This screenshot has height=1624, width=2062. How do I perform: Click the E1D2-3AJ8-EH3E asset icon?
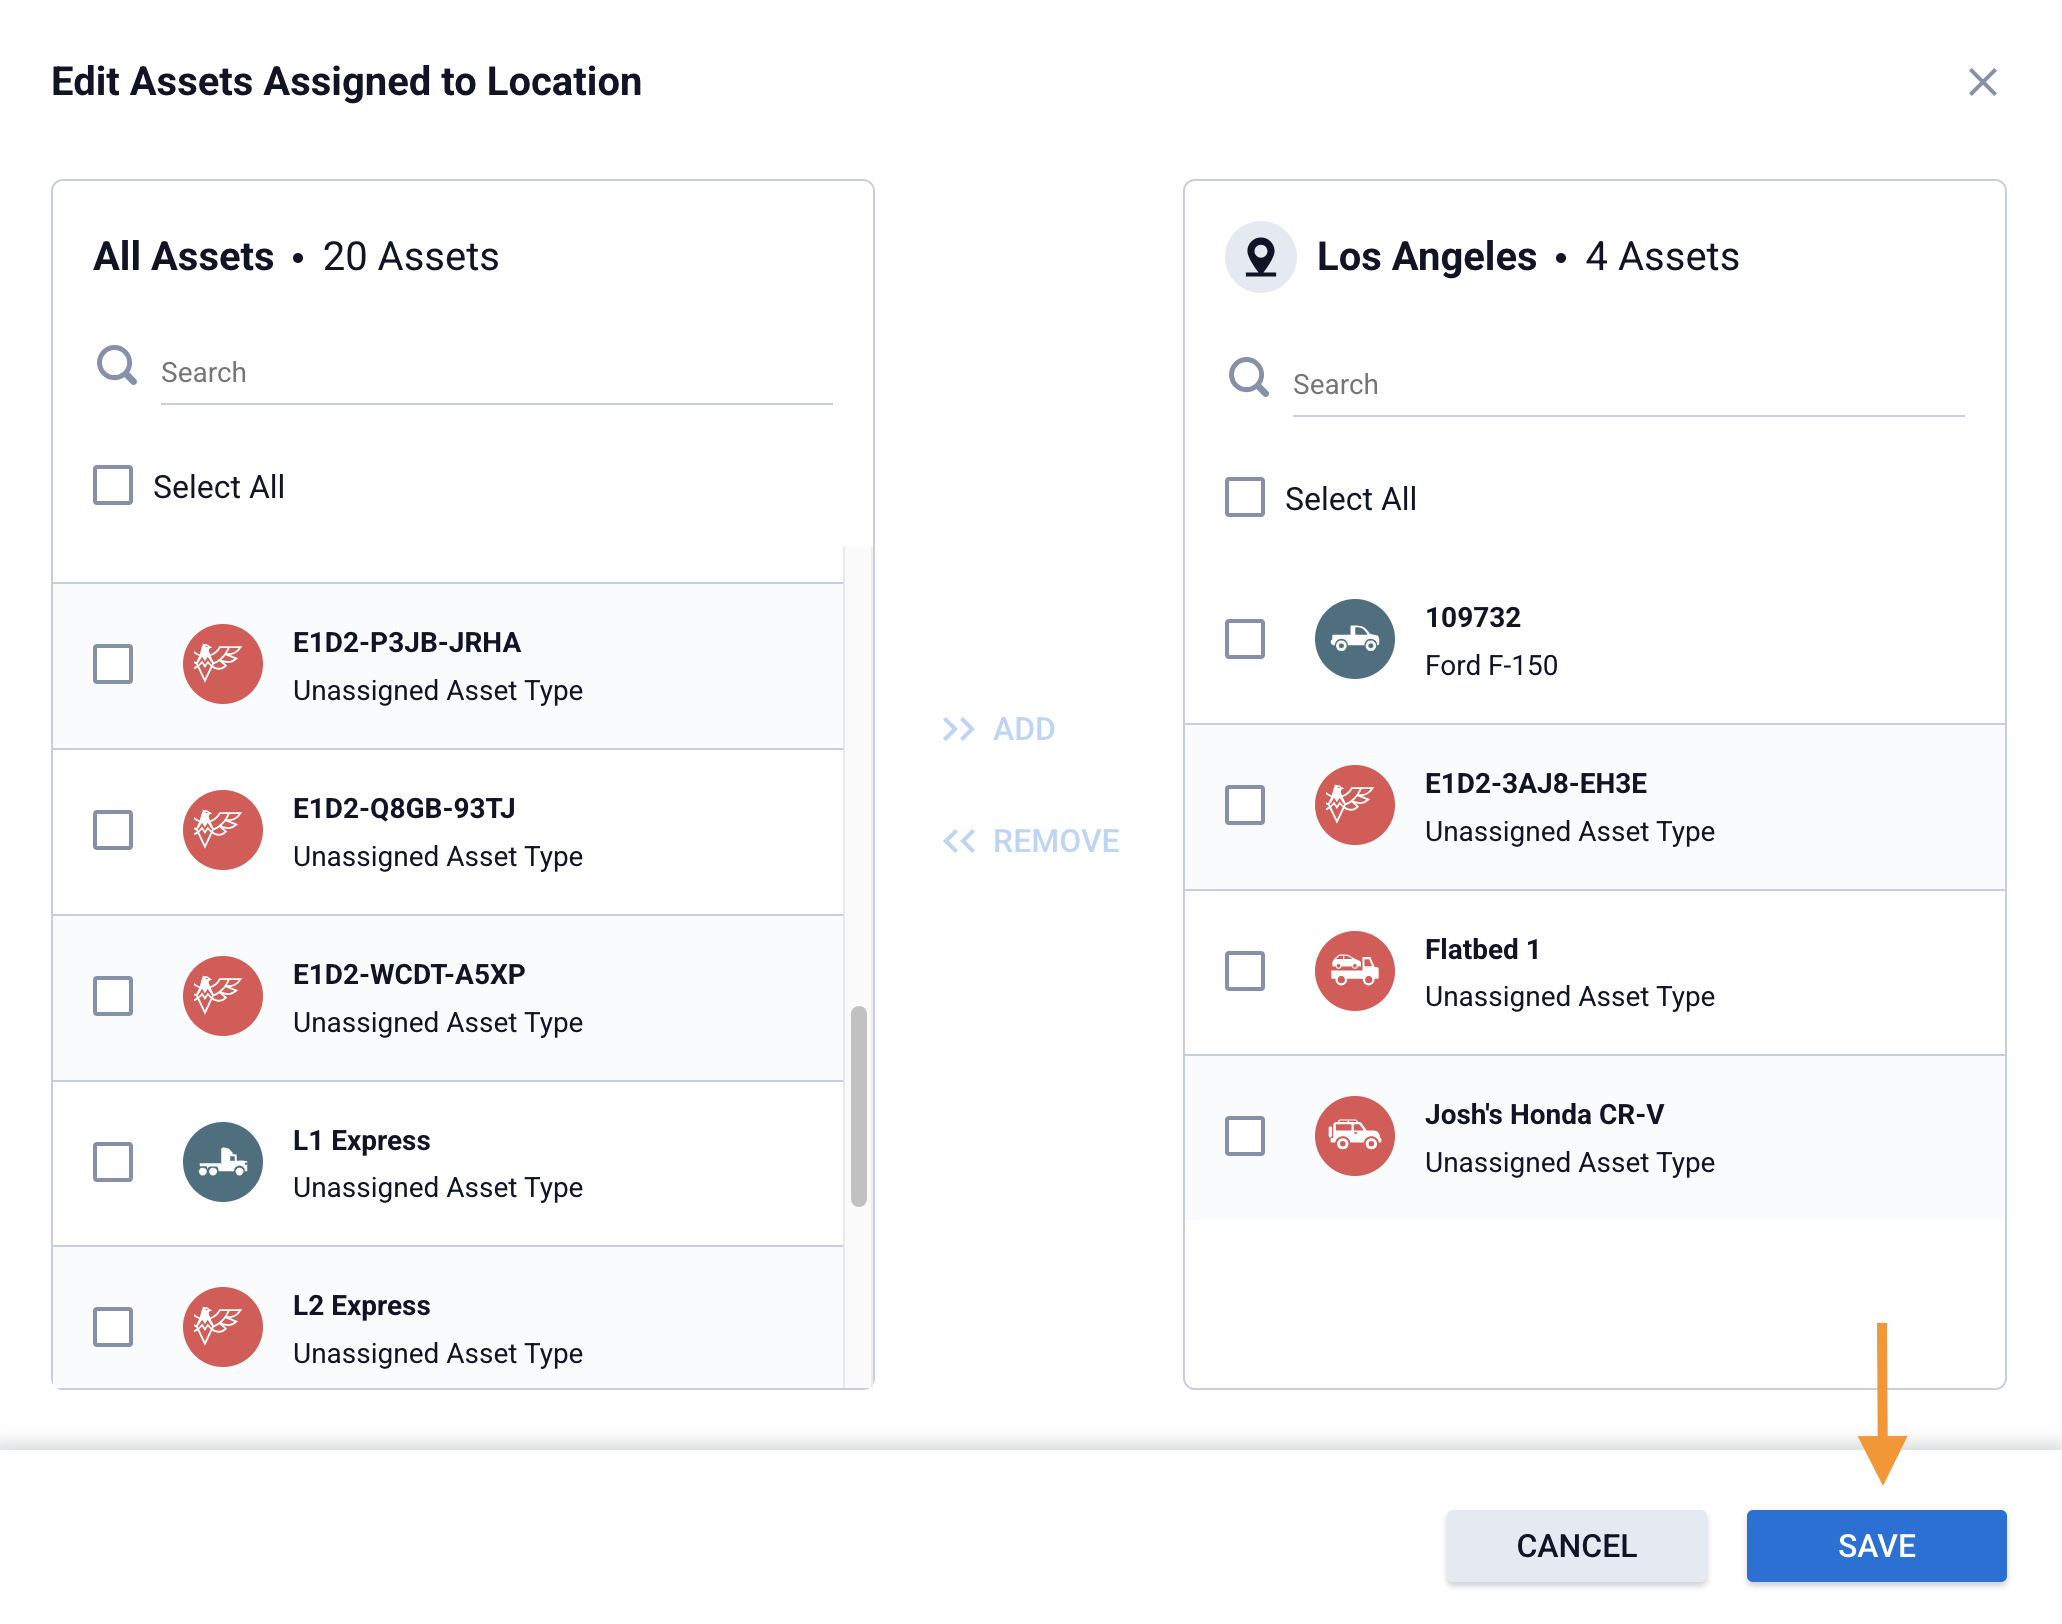point(1354,805)
